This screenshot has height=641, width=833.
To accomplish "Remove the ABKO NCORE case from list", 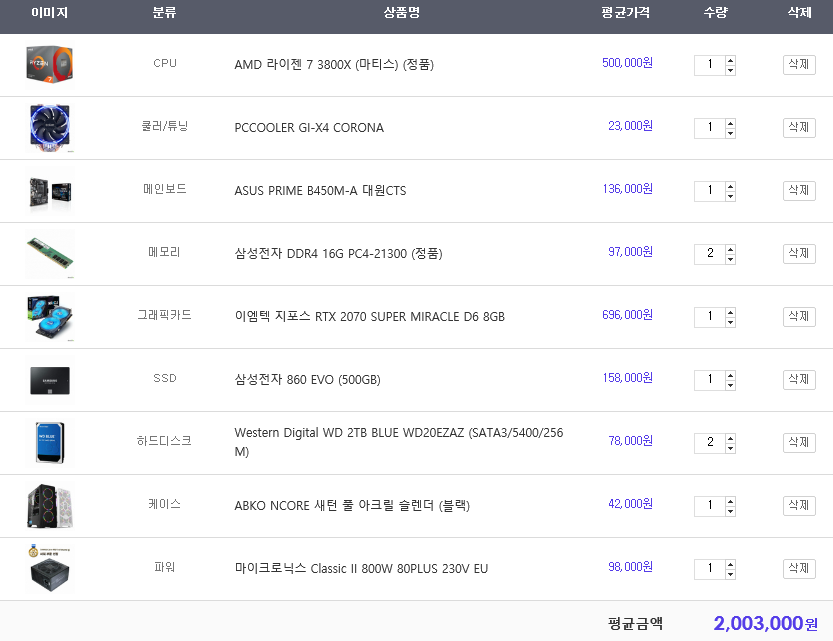I will click(x=799, y=505).
